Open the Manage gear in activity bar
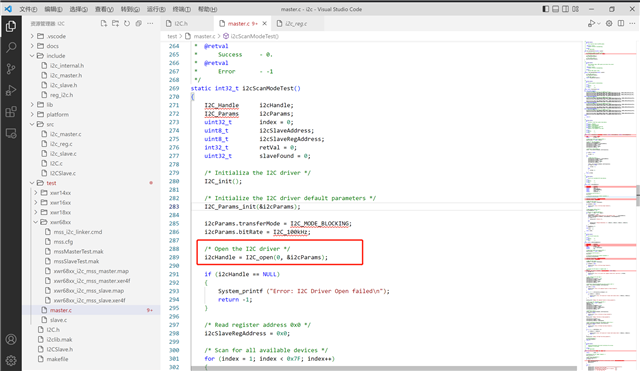 click(11, 360)
